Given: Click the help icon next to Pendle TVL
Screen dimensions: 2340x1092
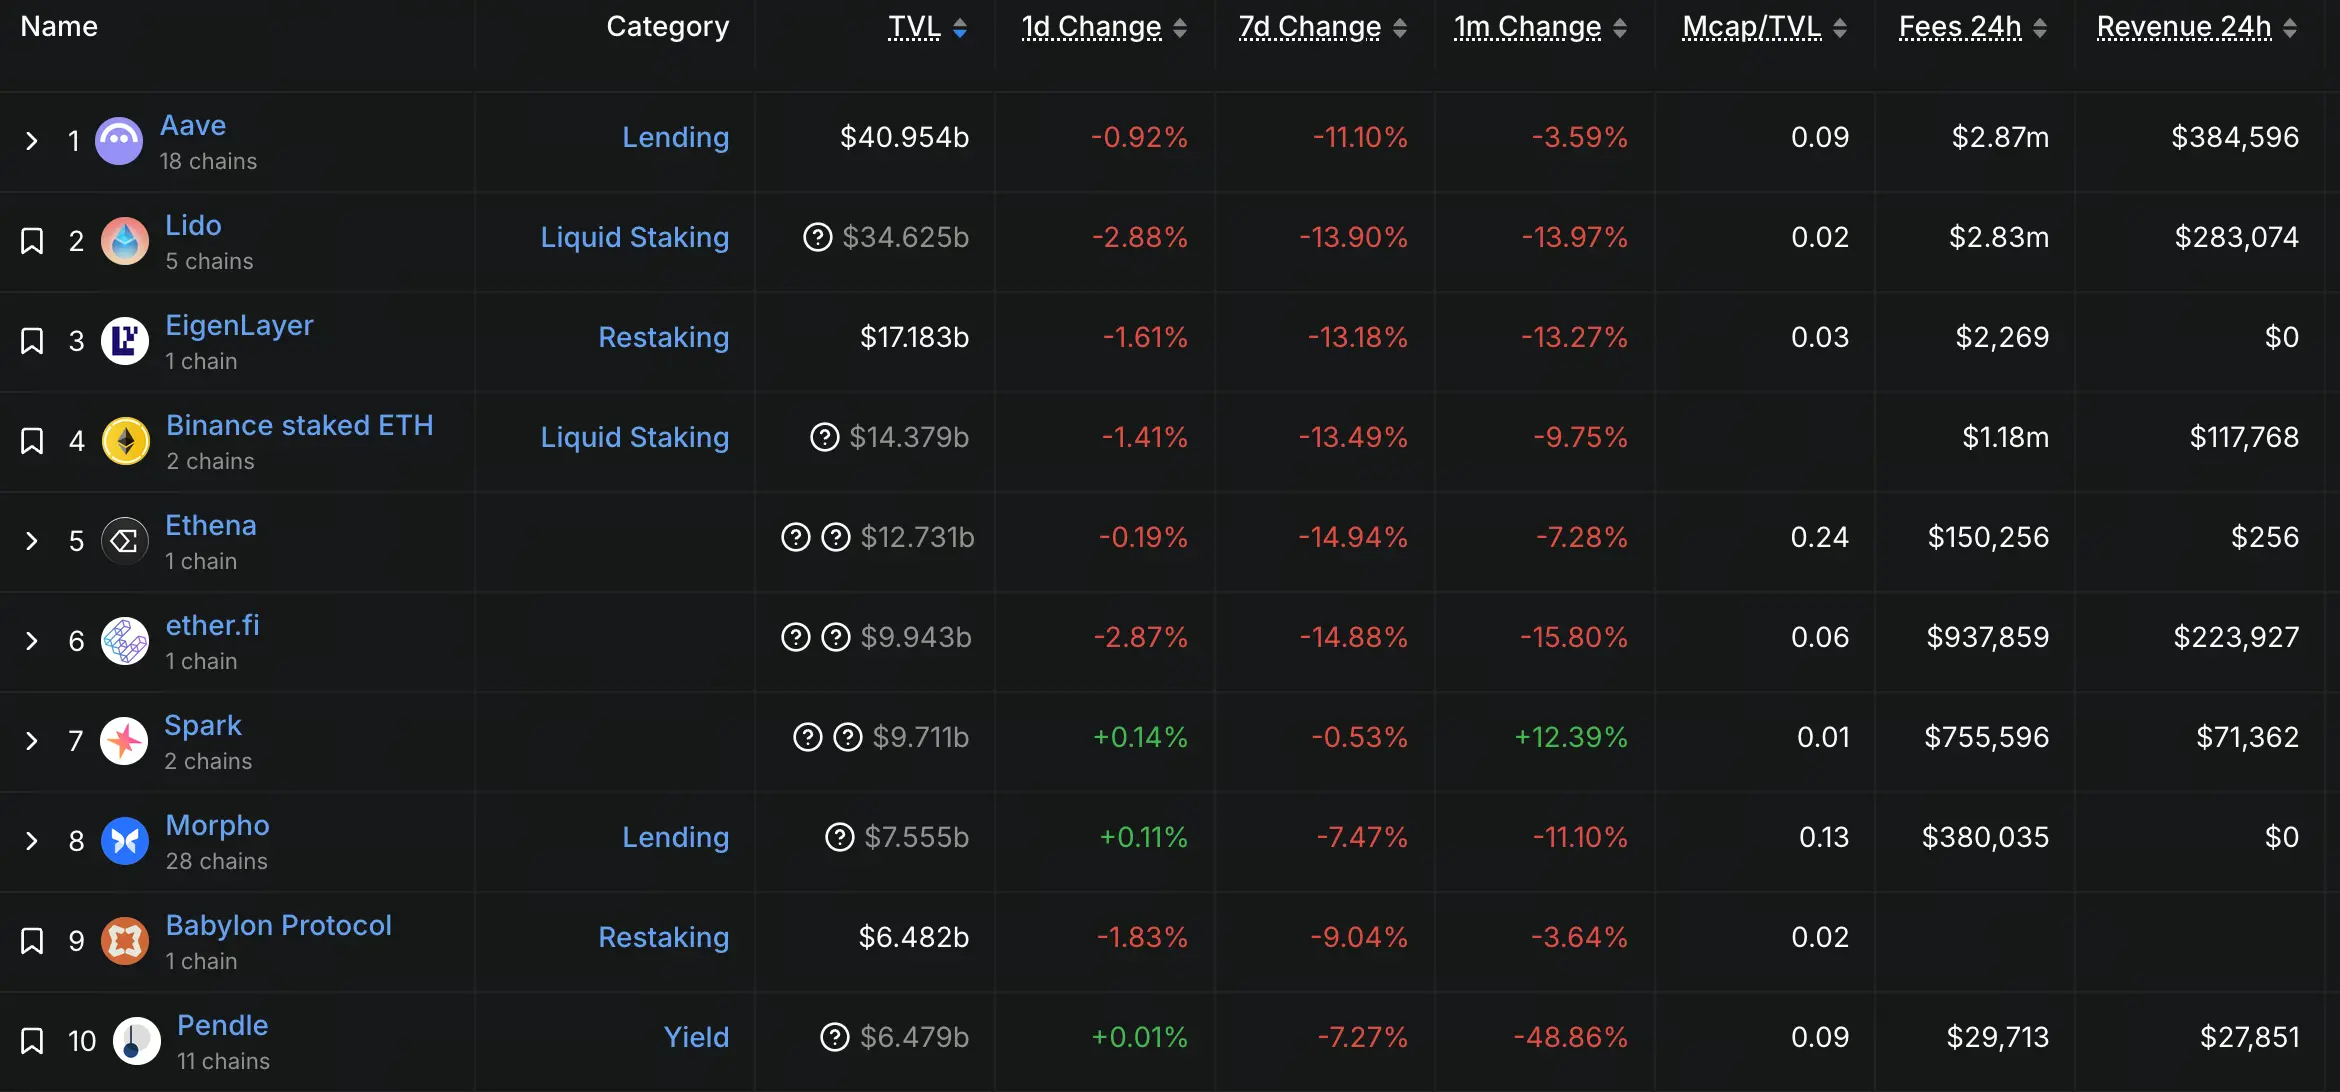Looking at the screenshot, I should [x=834, y=1037].
